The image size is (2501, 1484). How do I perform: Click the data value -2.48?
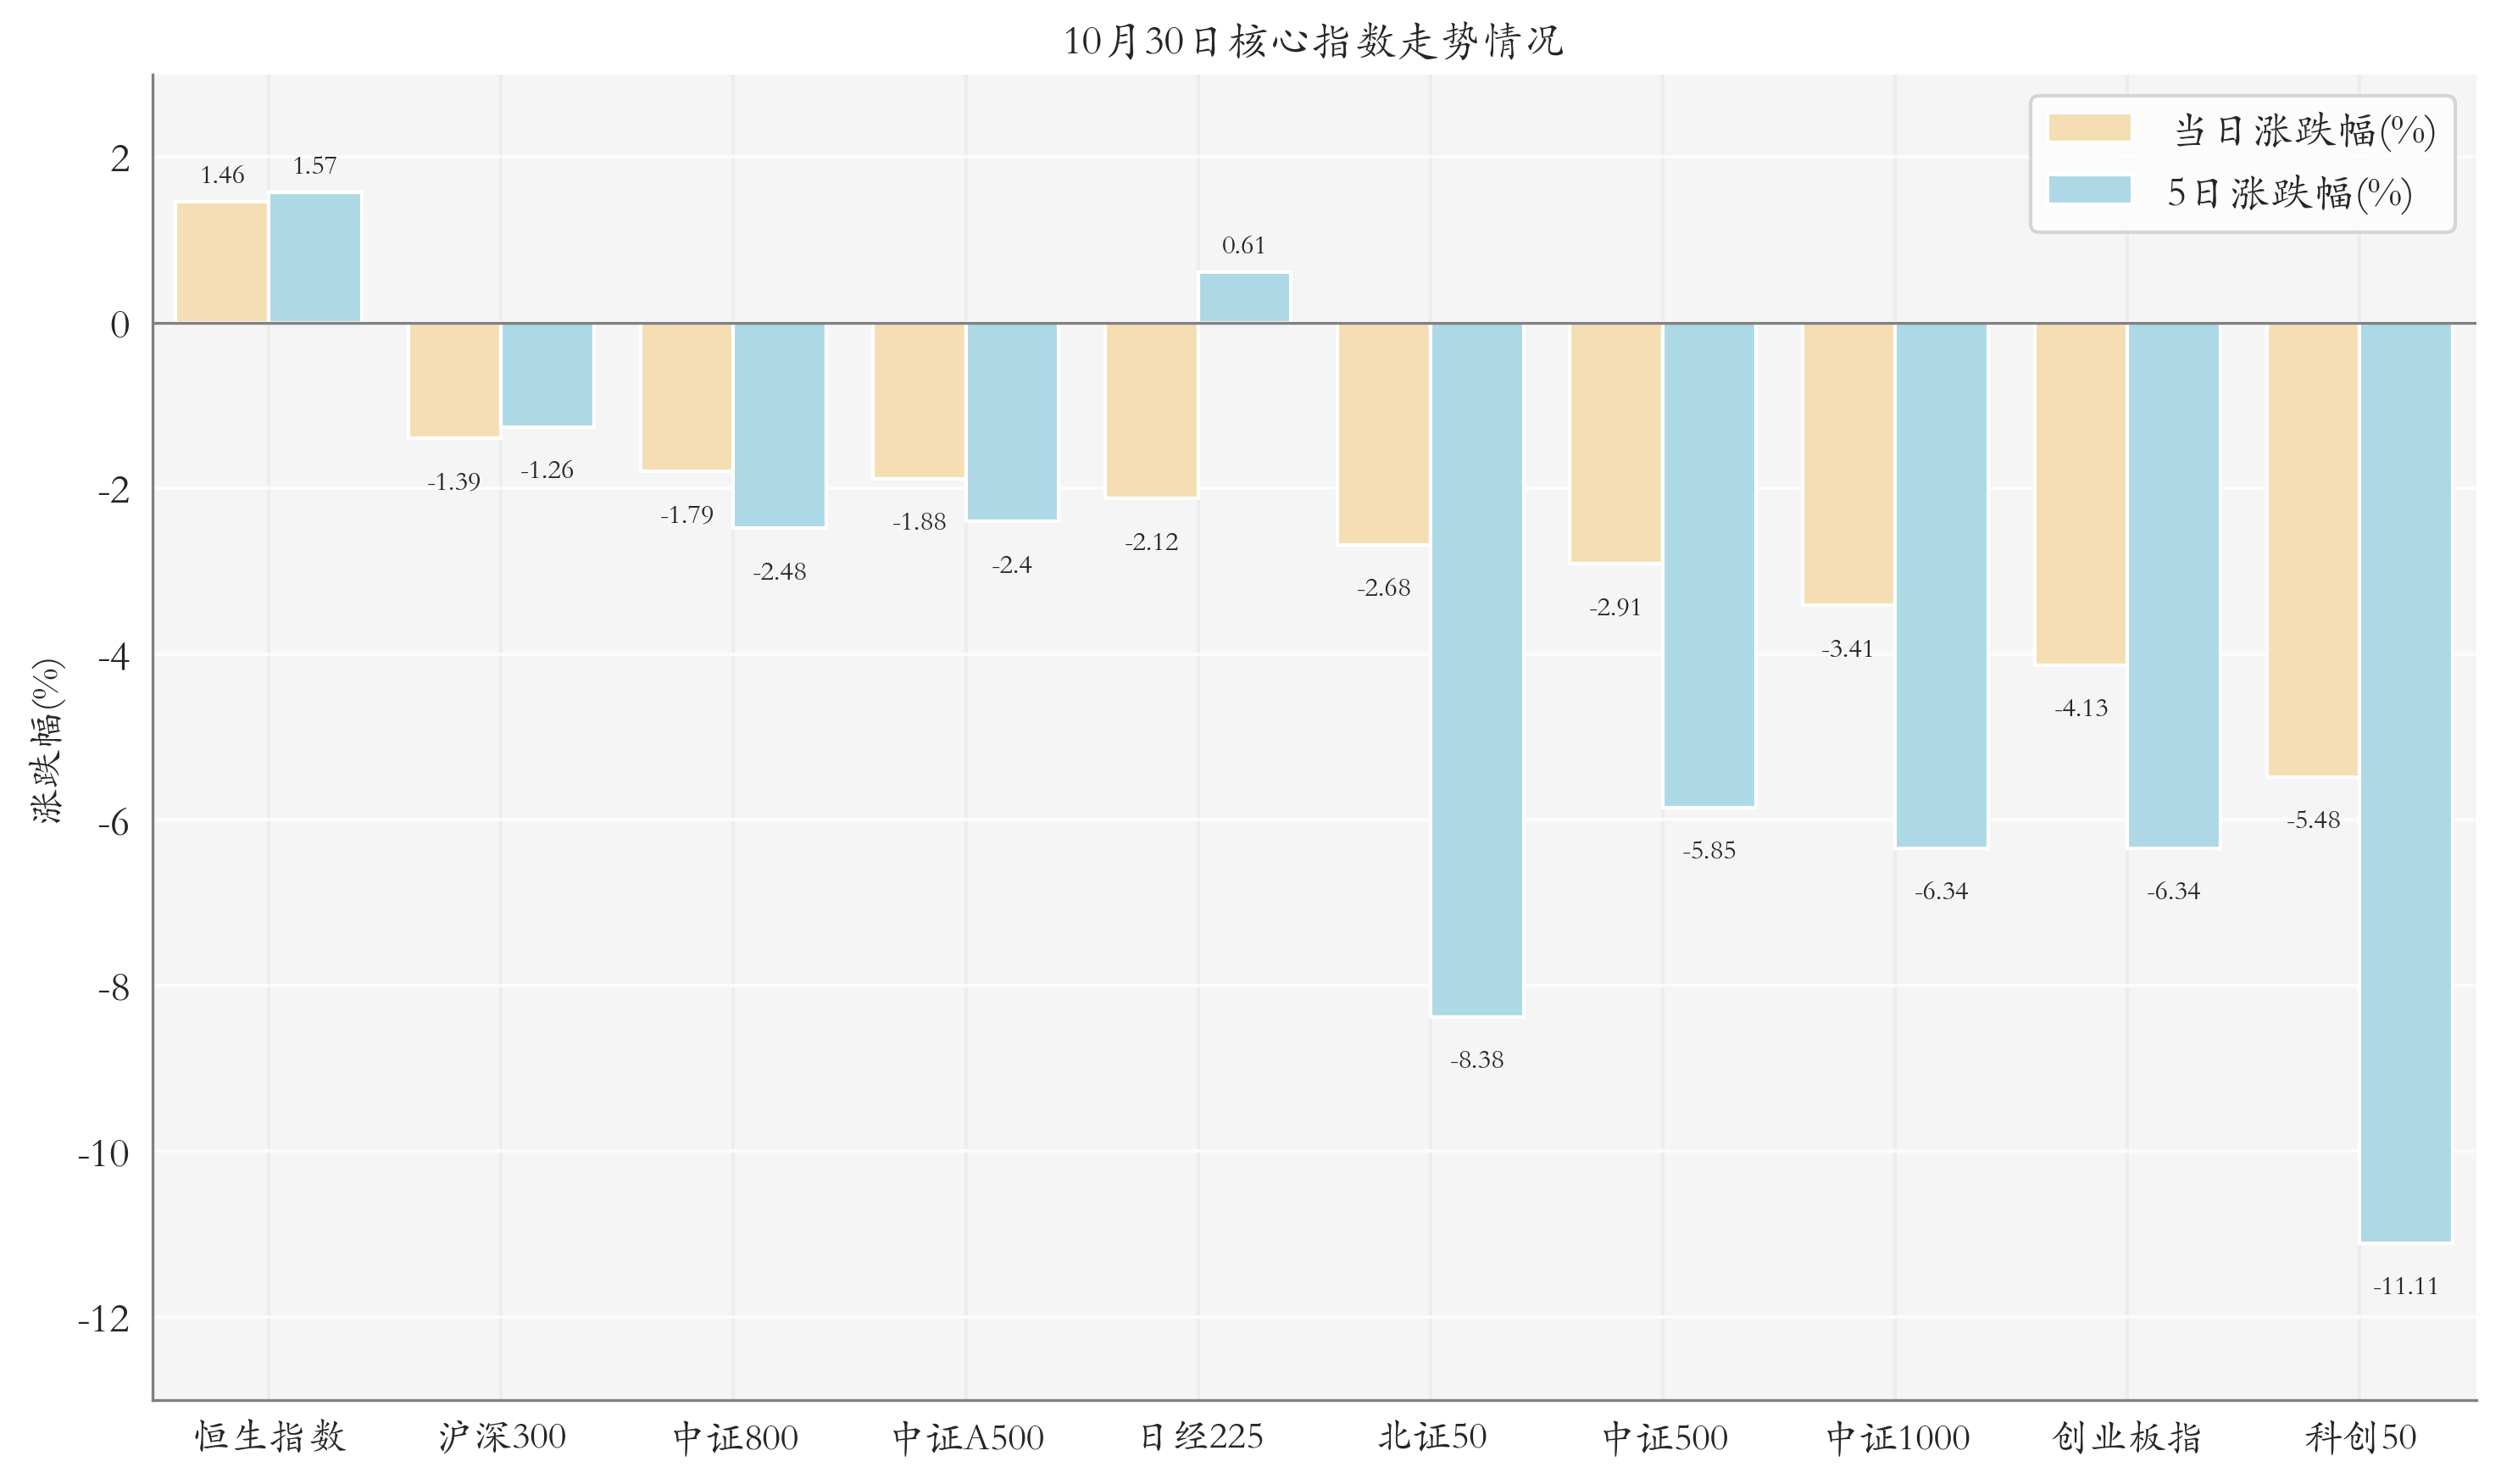coord(779,572)
